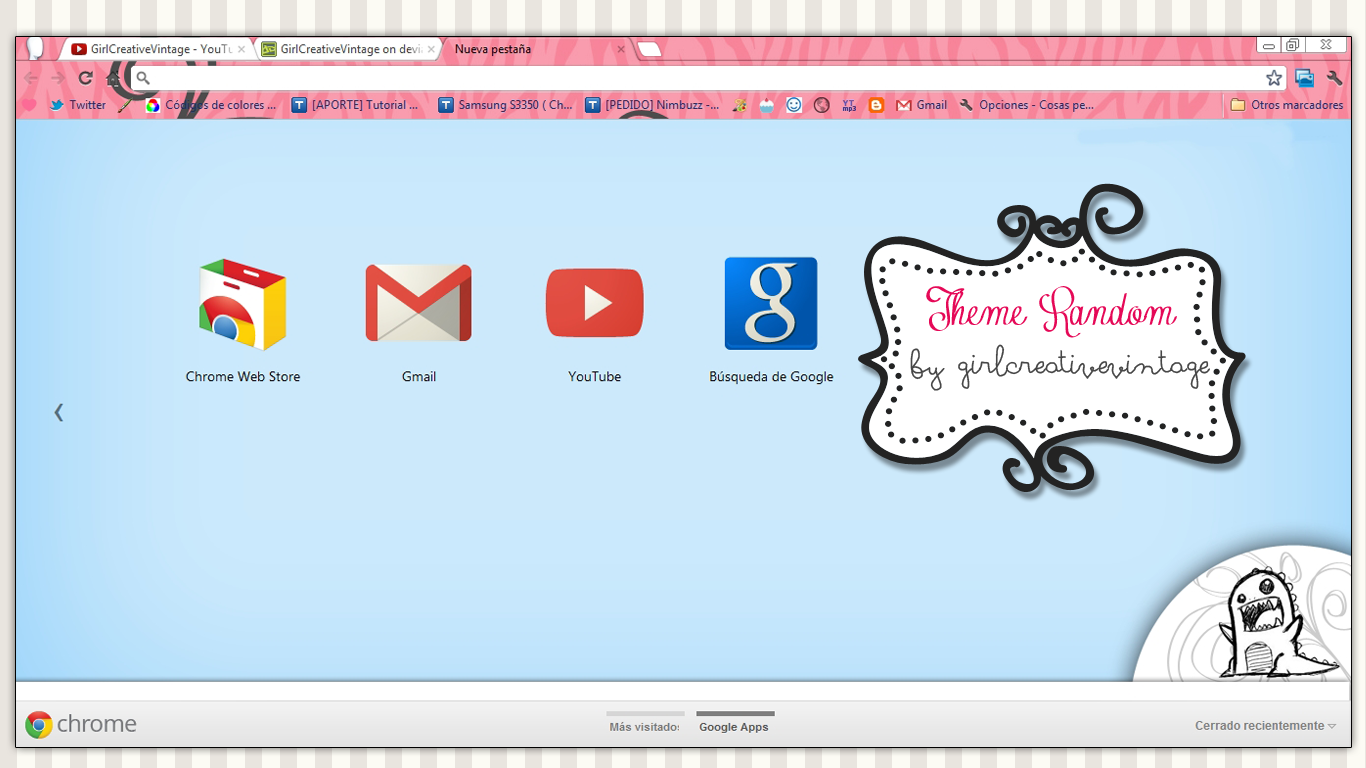Screen dimensions: 1366x768
Task: Click the address bar field
Action: (x=707, y=78)
